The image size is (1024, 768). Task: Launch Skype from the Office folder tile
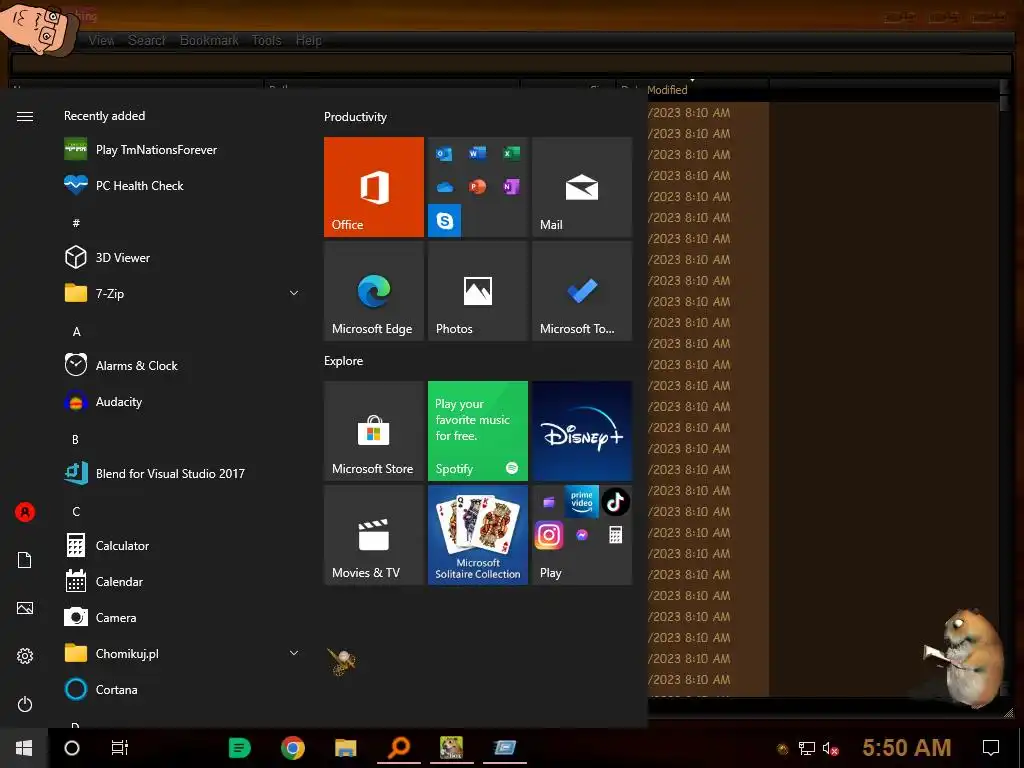coord(445,221)
